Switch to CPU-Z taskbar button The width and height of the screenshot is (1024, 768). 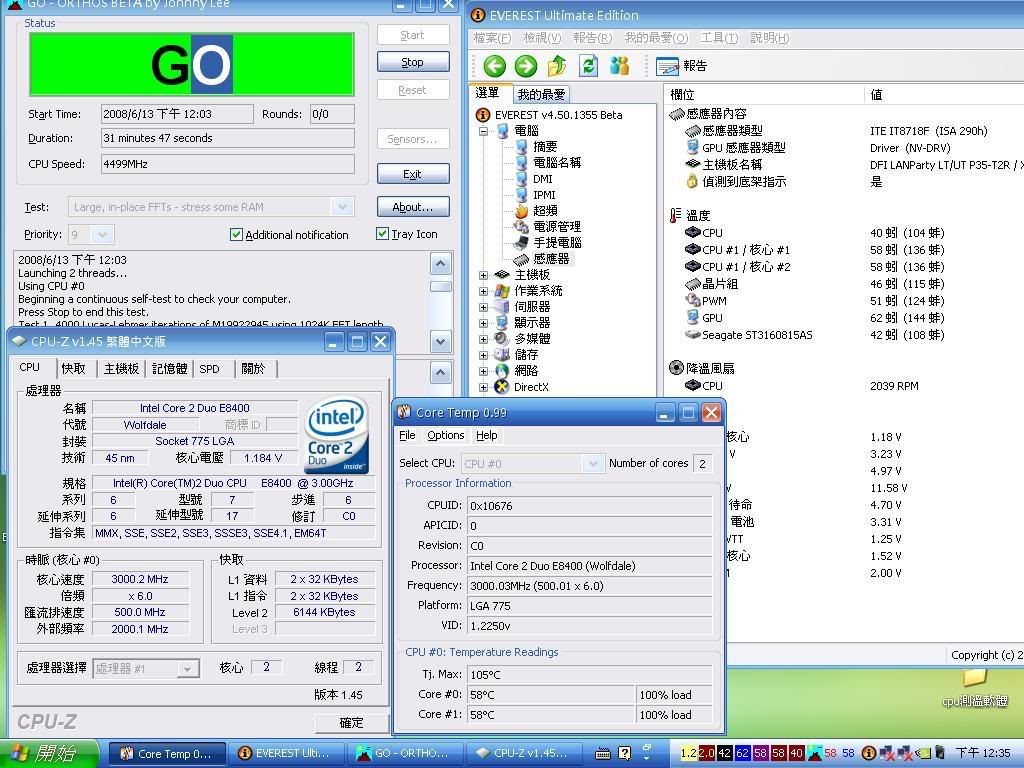pyautogui.click(x=522, y=754)
